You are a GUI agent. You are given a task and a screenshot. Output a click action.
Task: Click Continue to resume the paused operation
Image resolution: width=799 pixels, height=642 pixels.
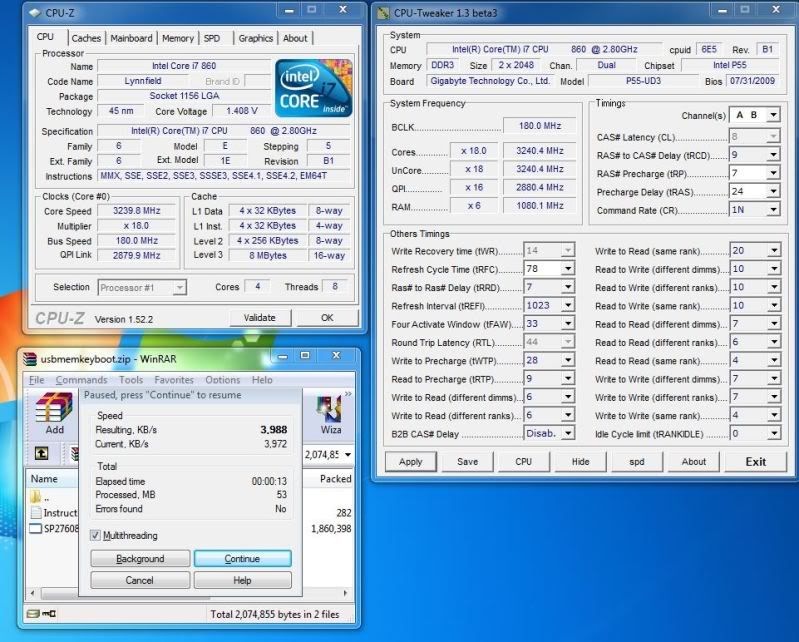(x=242, y=558)
